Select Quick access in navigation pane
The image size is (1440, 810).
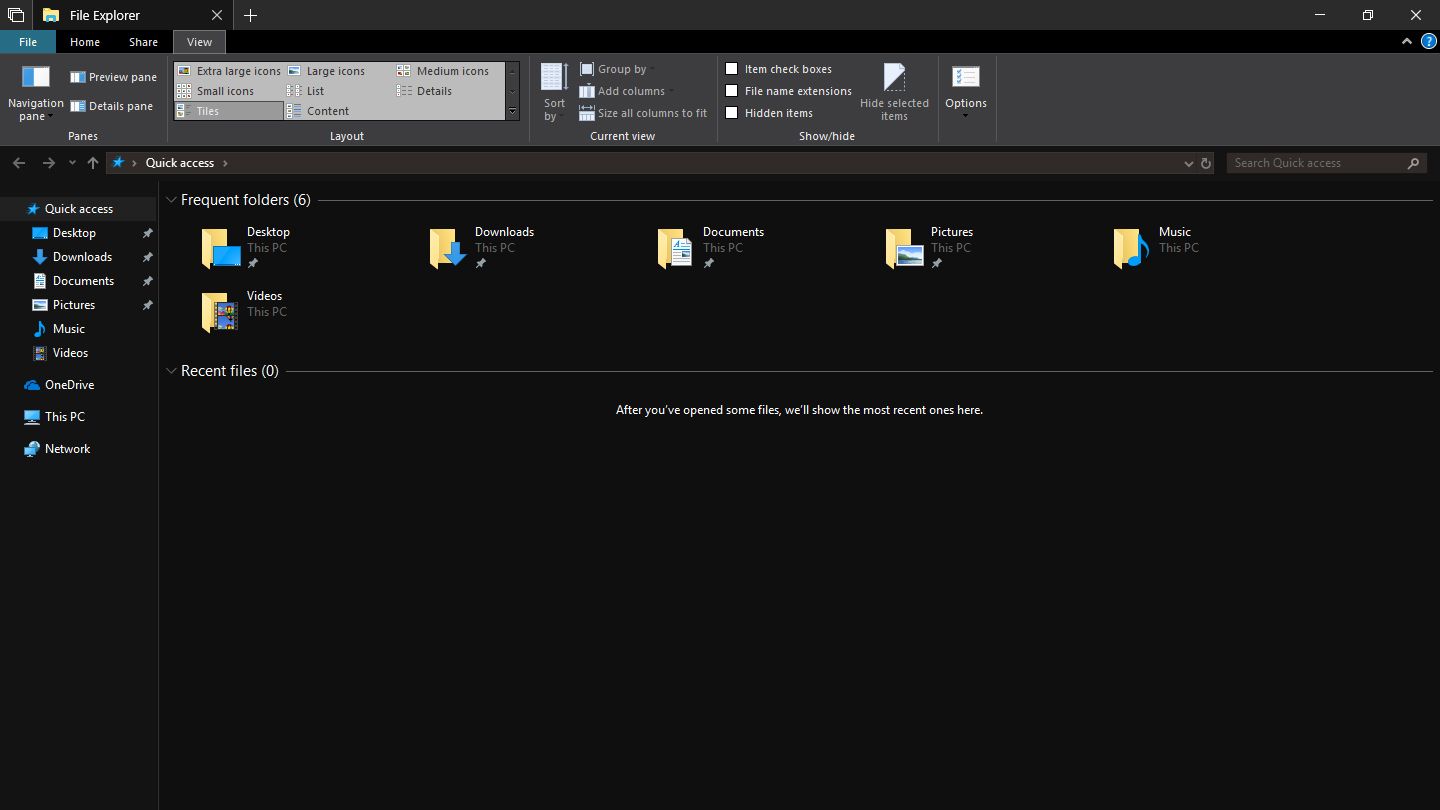[x=79, y=209]
